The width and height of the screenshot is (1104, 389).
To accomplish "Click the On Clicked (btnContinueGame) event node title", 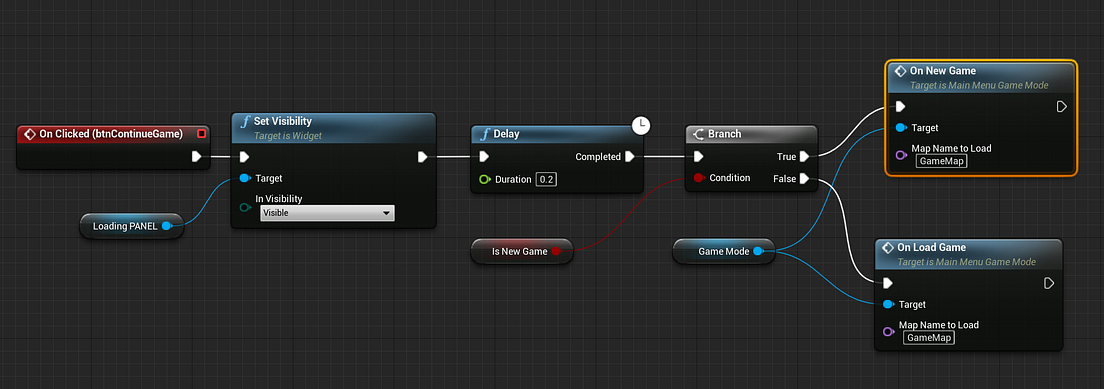I will (111, 133).
